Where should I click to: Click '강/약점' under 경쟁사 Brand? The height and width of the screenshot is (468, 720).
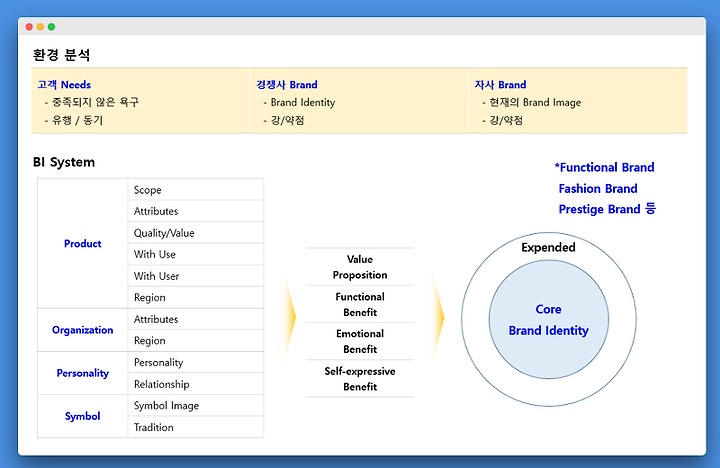[287, 120]
